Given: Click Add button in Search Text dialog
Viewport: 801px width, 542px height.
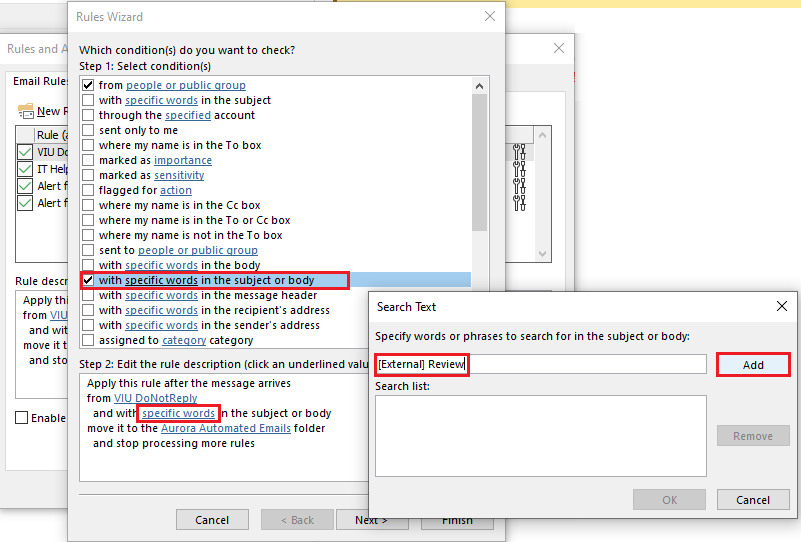Looking at the screenshot, I should tap(753, 365).
